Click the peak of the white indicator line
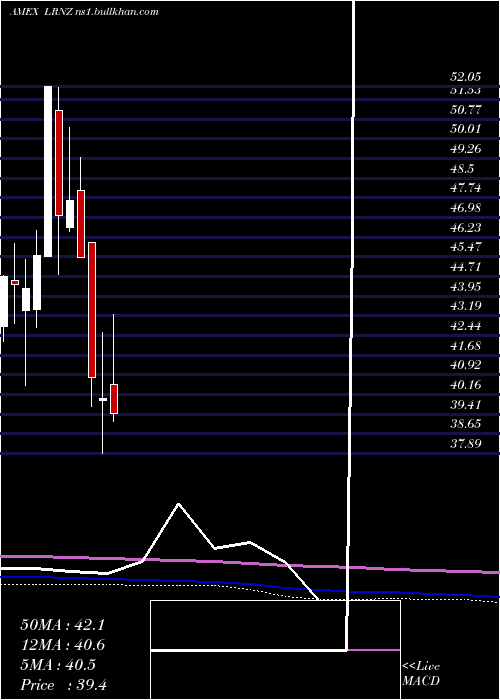The height and width of the screenshot is (700, 500). pyautogui.click(x=179, y=504)
